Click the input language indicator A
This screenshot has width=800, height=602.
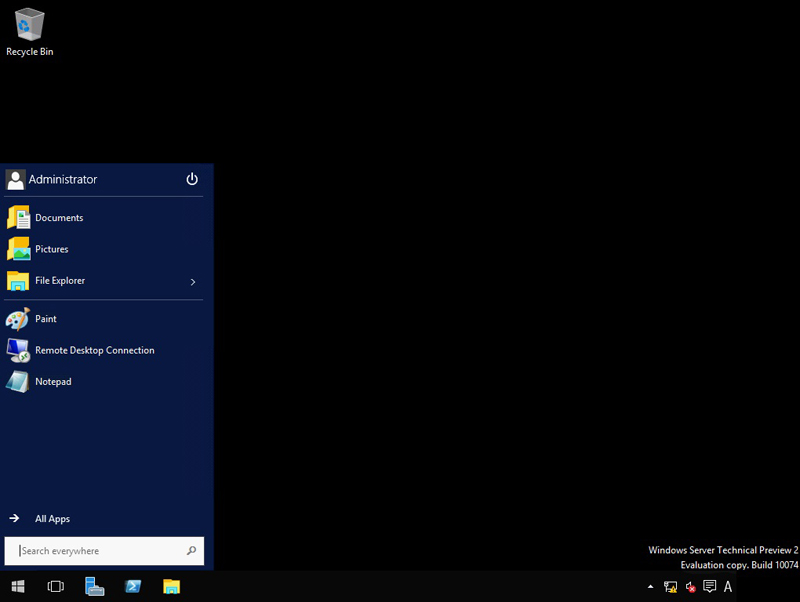point(728,587)
